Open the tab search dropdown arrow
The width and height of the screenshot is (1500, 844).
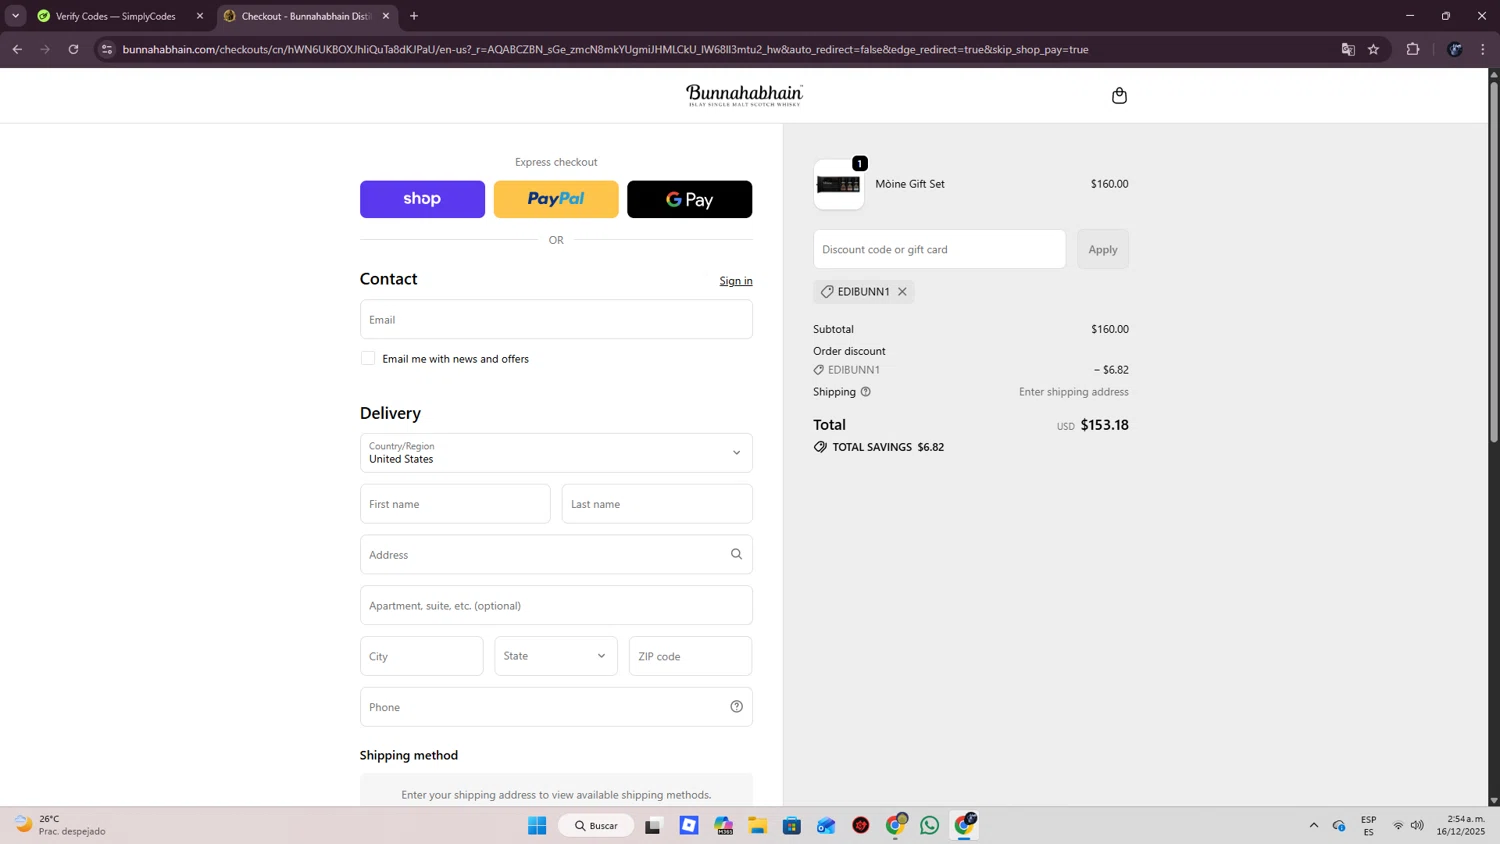(15, 16)
